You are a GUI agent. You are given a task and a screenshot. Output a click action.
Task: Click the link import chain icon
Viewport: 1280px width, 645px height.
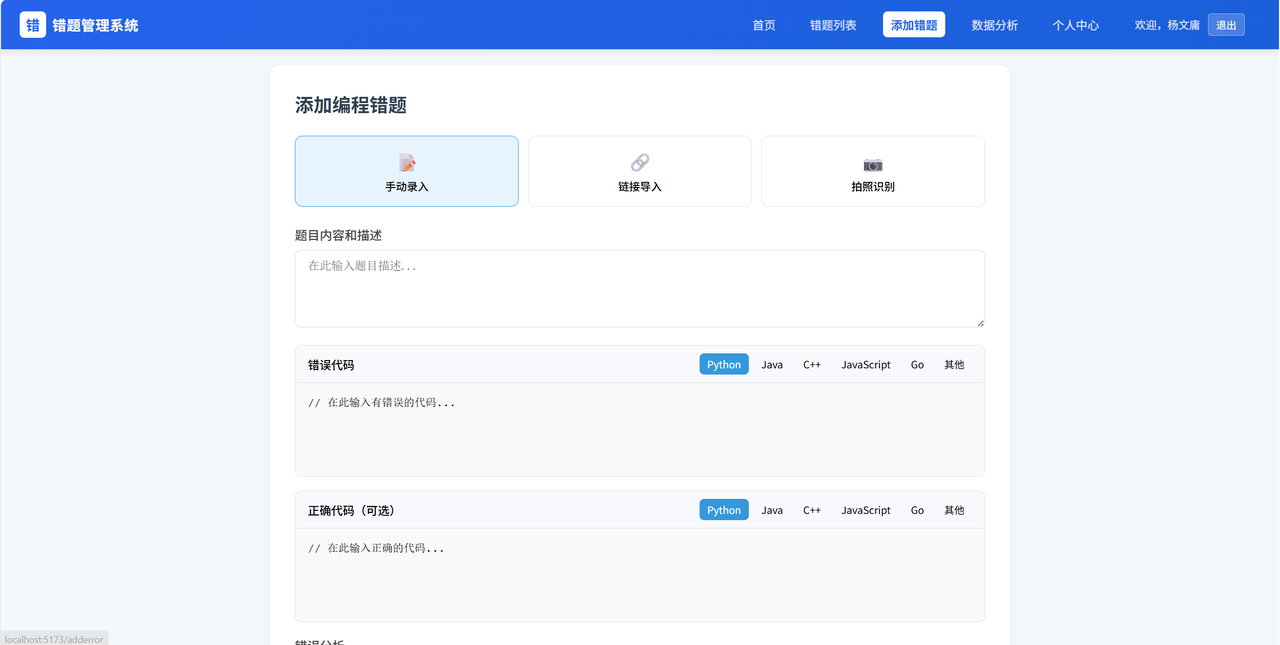[x=640, y=163]
